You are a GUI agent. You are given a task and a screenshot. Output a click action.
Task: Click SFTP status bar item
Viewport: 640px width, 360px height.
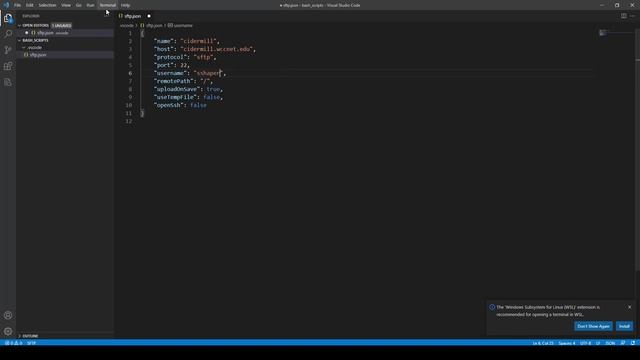(31, 343)
